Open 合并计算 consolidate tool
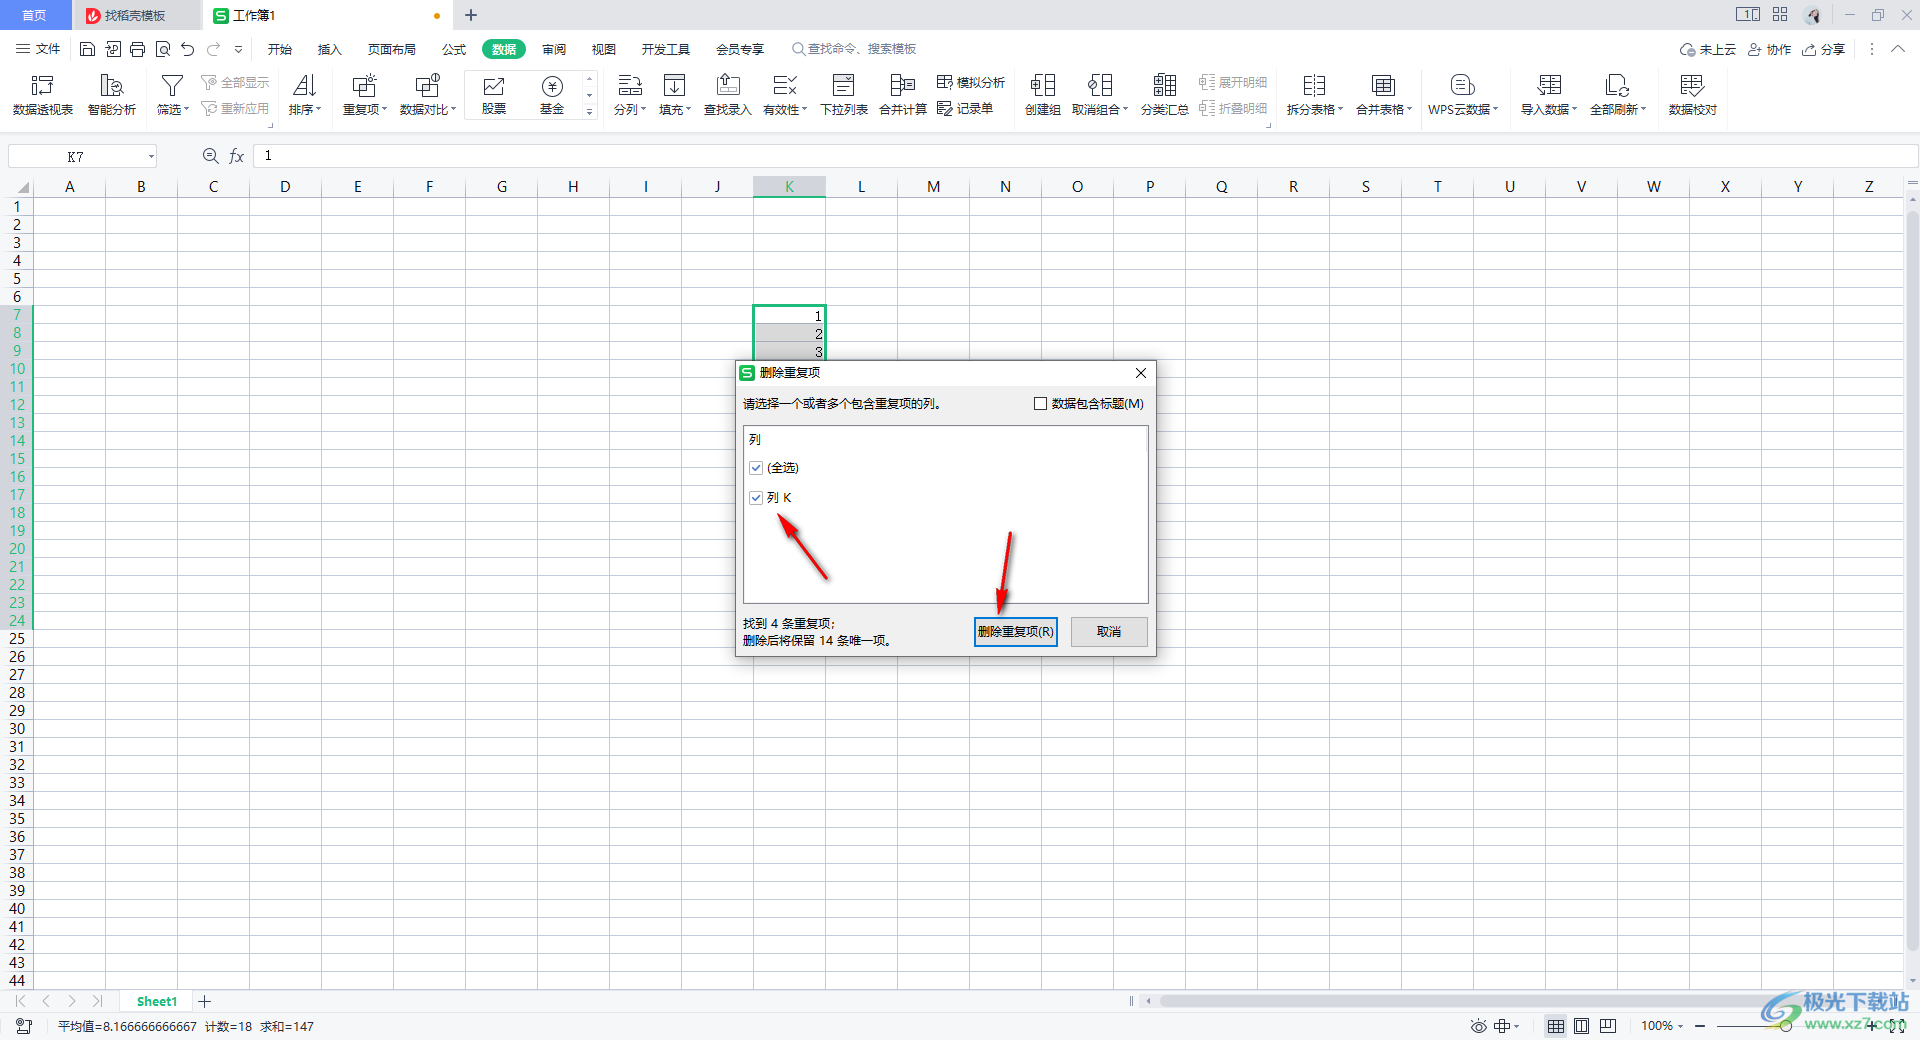This screenshot has width=1920, height=1040. point(903,95)
